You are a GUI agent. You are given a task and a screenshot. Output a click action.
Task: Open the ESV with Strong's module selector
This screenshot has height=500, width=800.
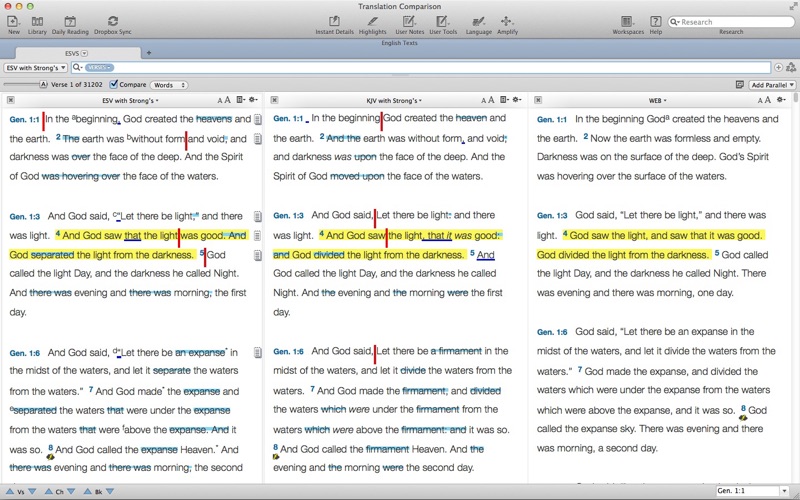tap(35, 67)
